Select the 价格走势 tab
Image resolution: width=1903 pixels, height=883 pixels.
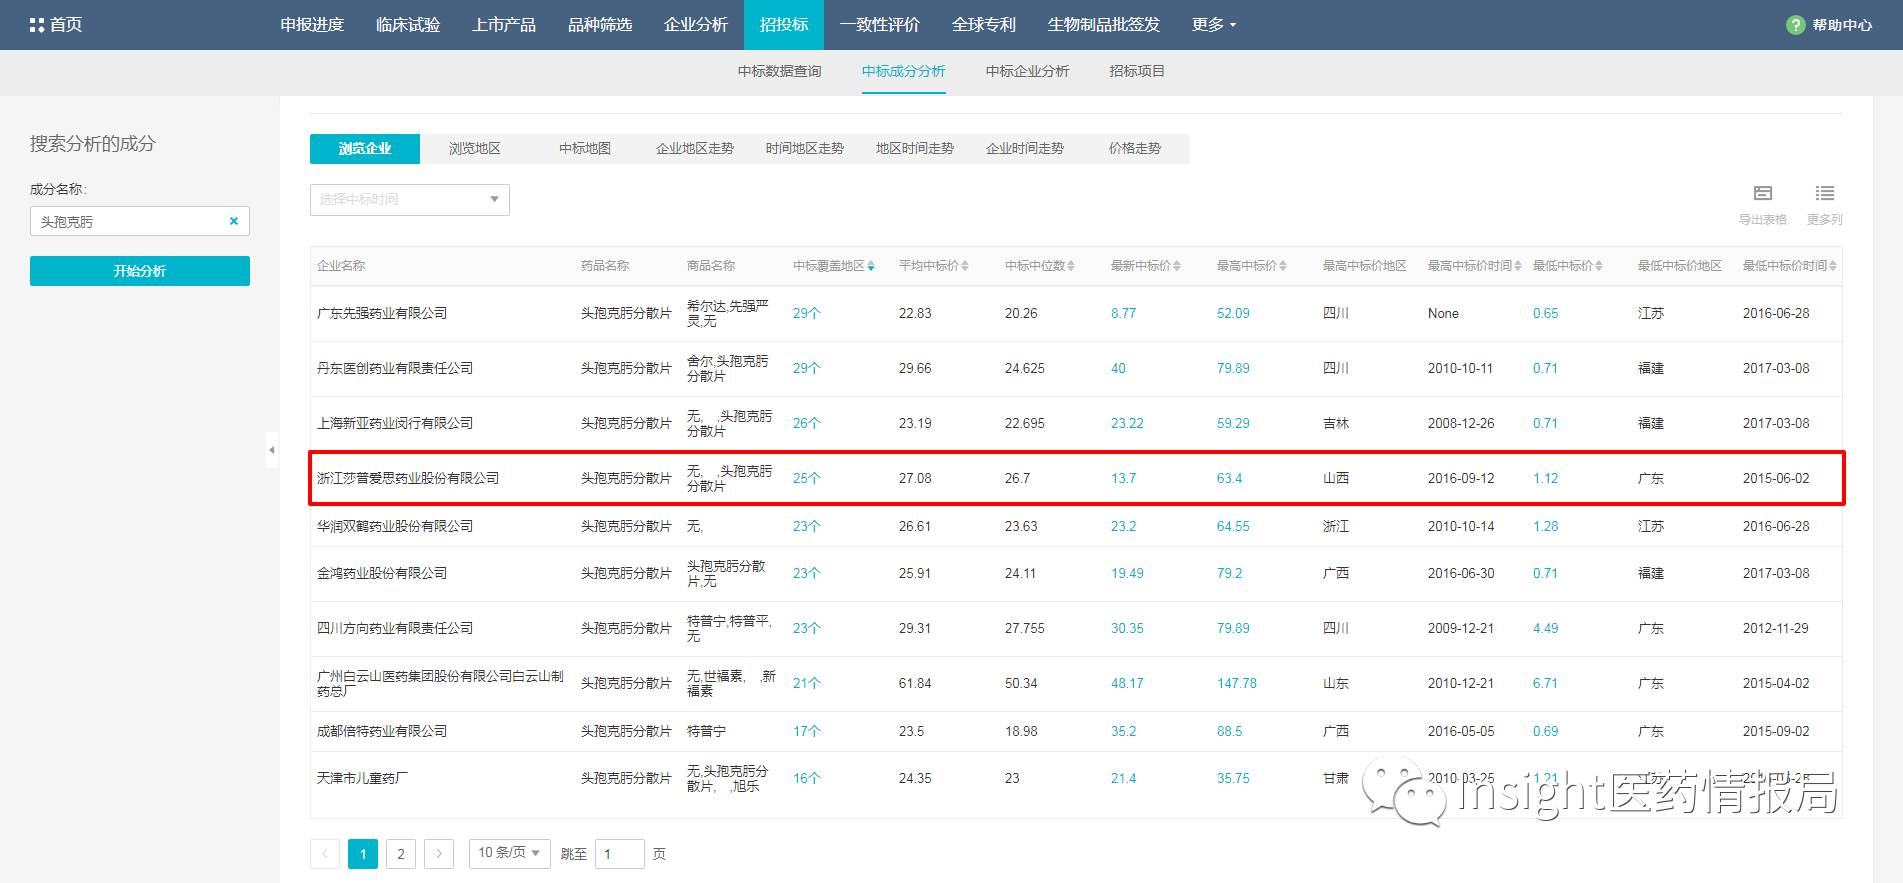coord(1135,149)
